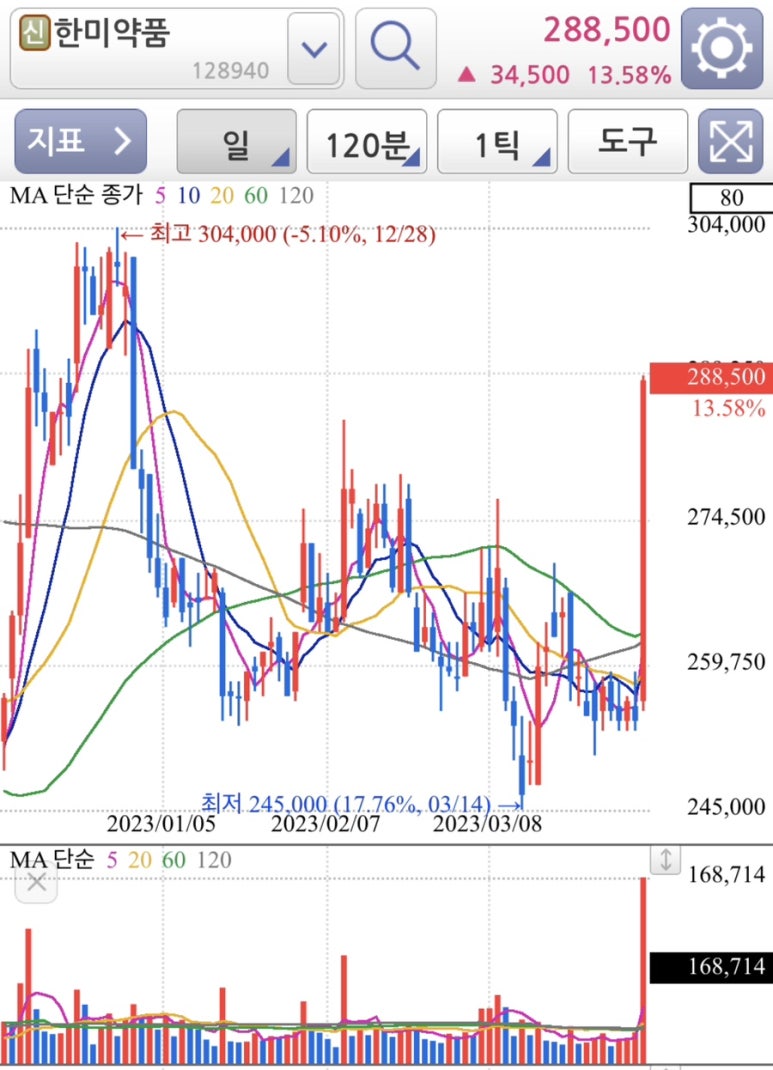Select the MA 10 legend value
The image size is (773, 1070).
tap(188, 196)
